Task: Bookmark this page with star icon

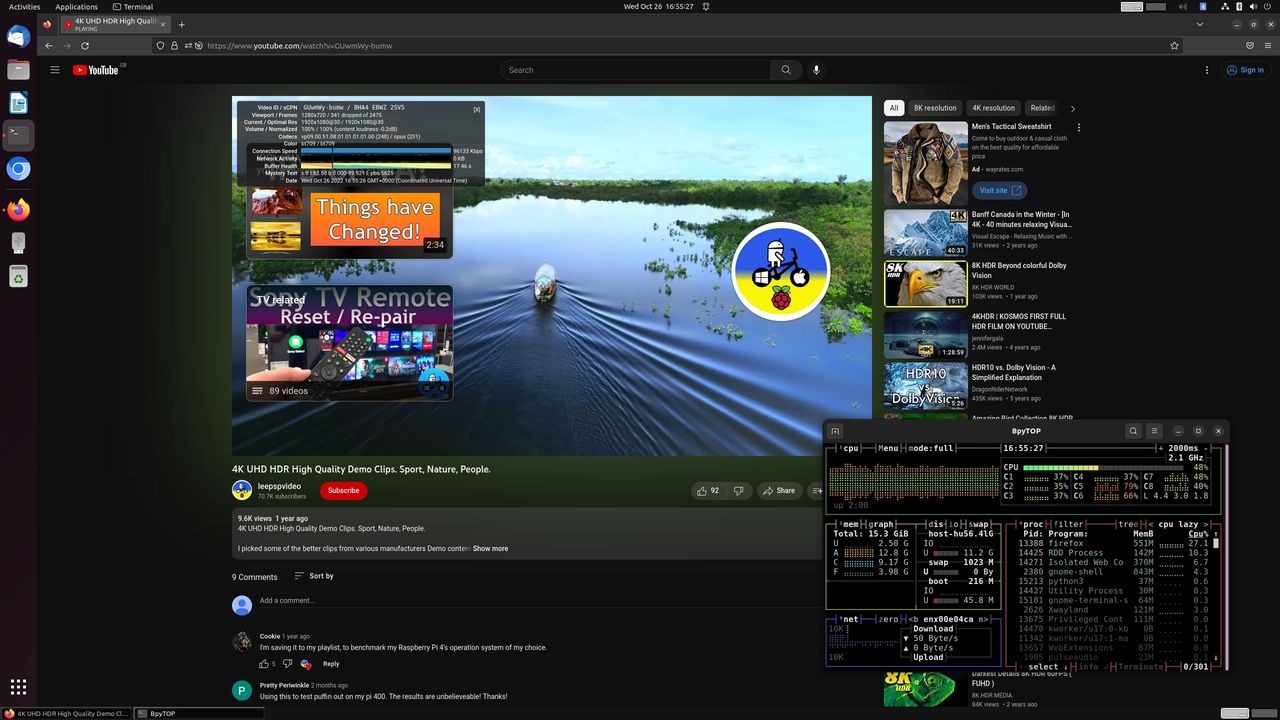Action: pyautogui.click(x=1174, y=45)
